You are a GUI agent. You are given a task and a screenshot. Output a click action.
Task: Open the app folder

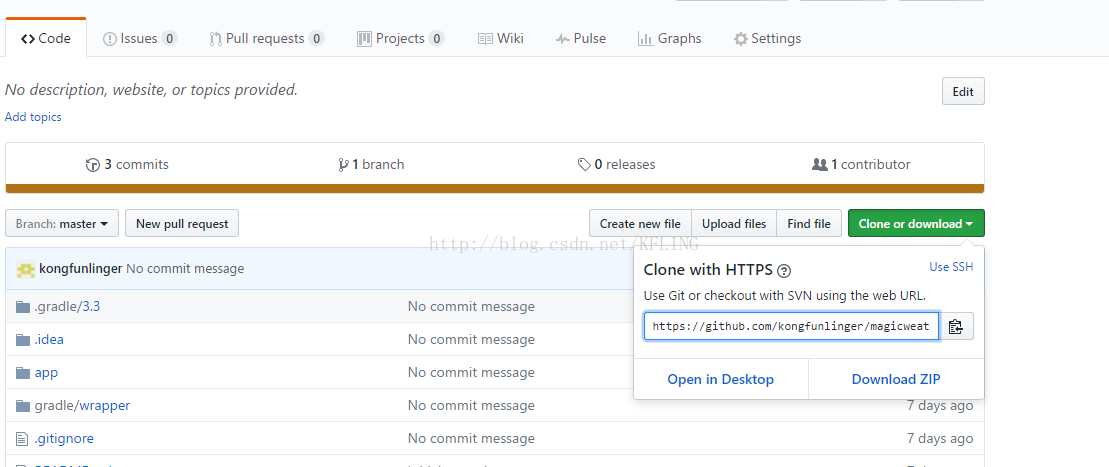tap(46, 373)
